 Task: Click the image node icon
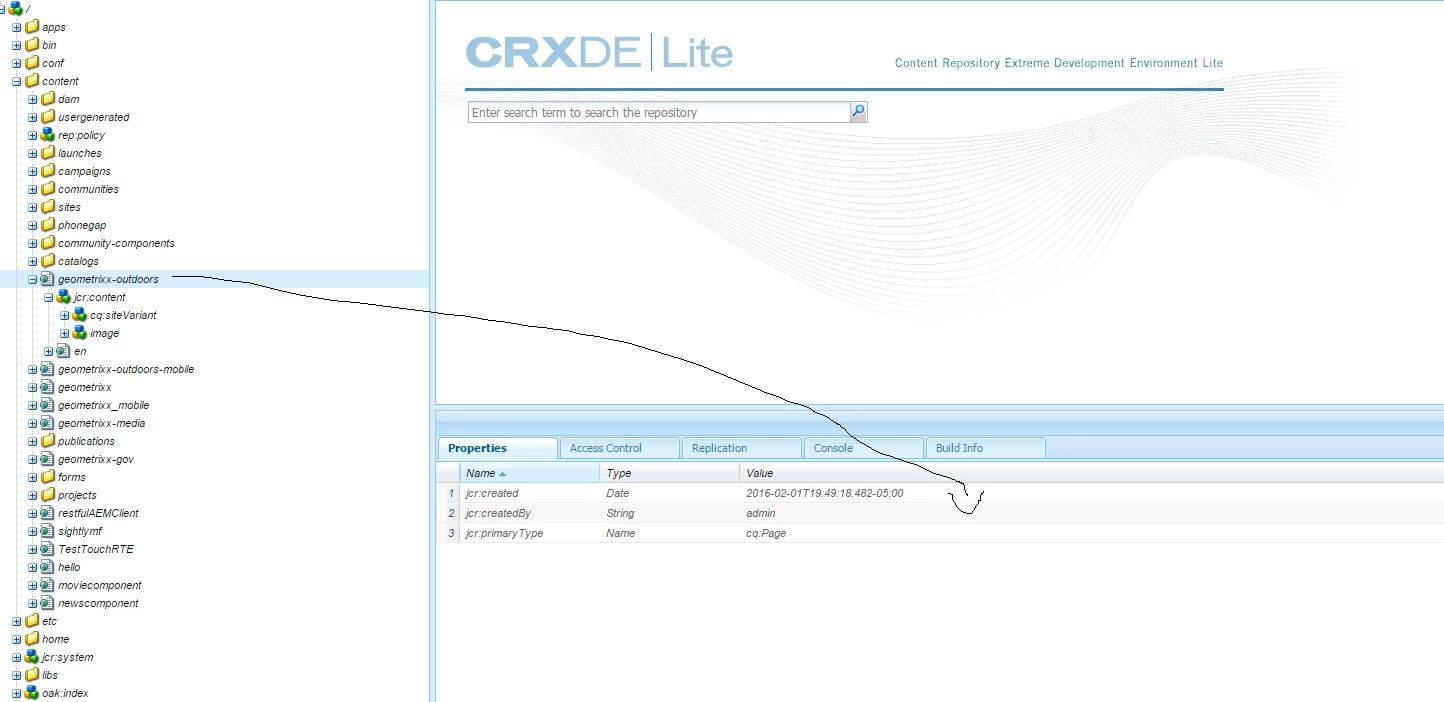pyautogui.click(x=80, y=333)
